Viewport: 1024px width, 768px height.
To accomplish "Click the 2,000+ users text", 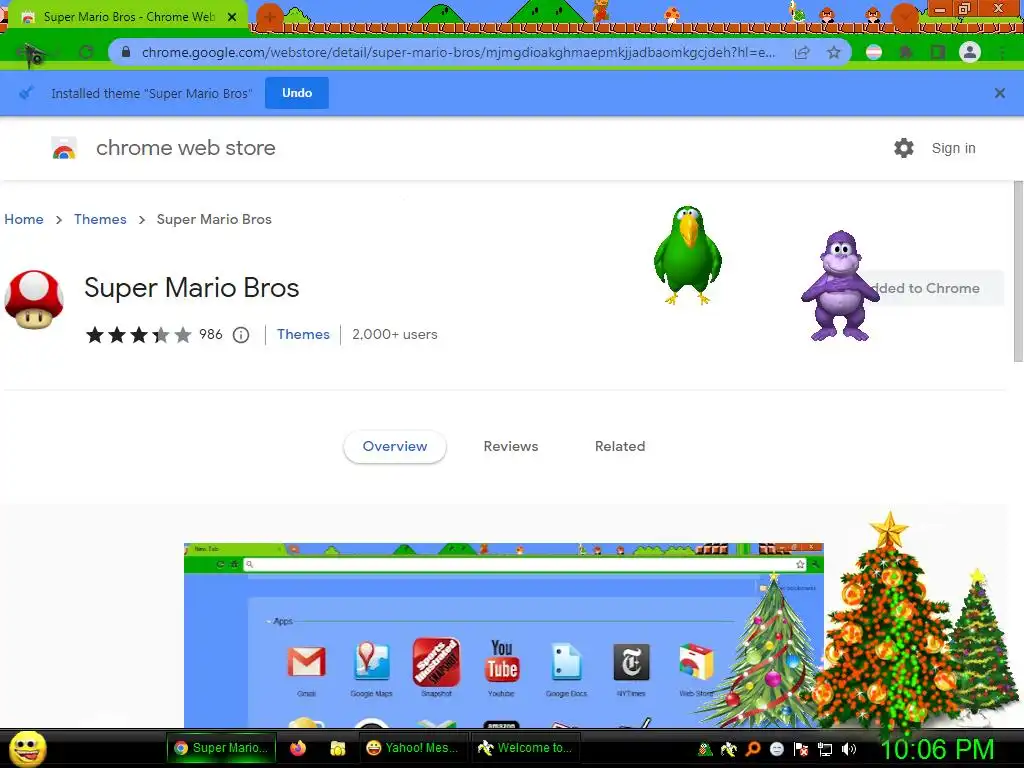I will click(x=394, y=334).
